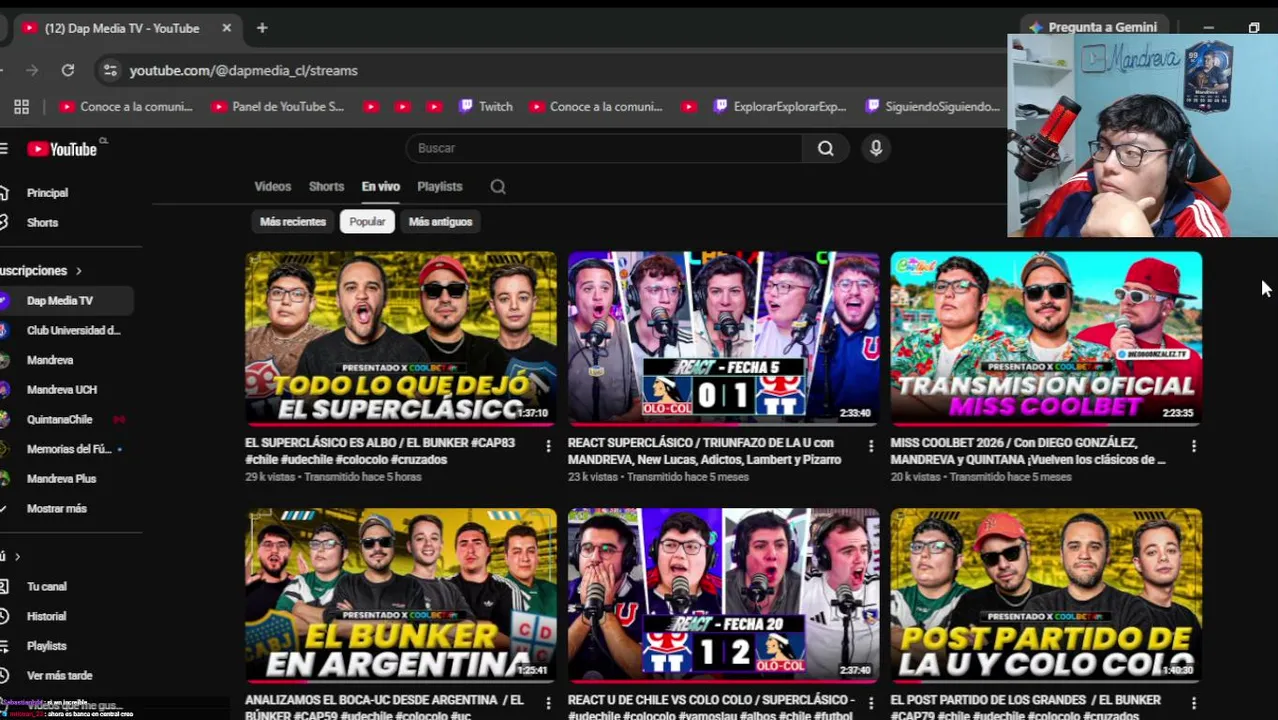Click the YouTube search input field

click(x=604, y=148)
